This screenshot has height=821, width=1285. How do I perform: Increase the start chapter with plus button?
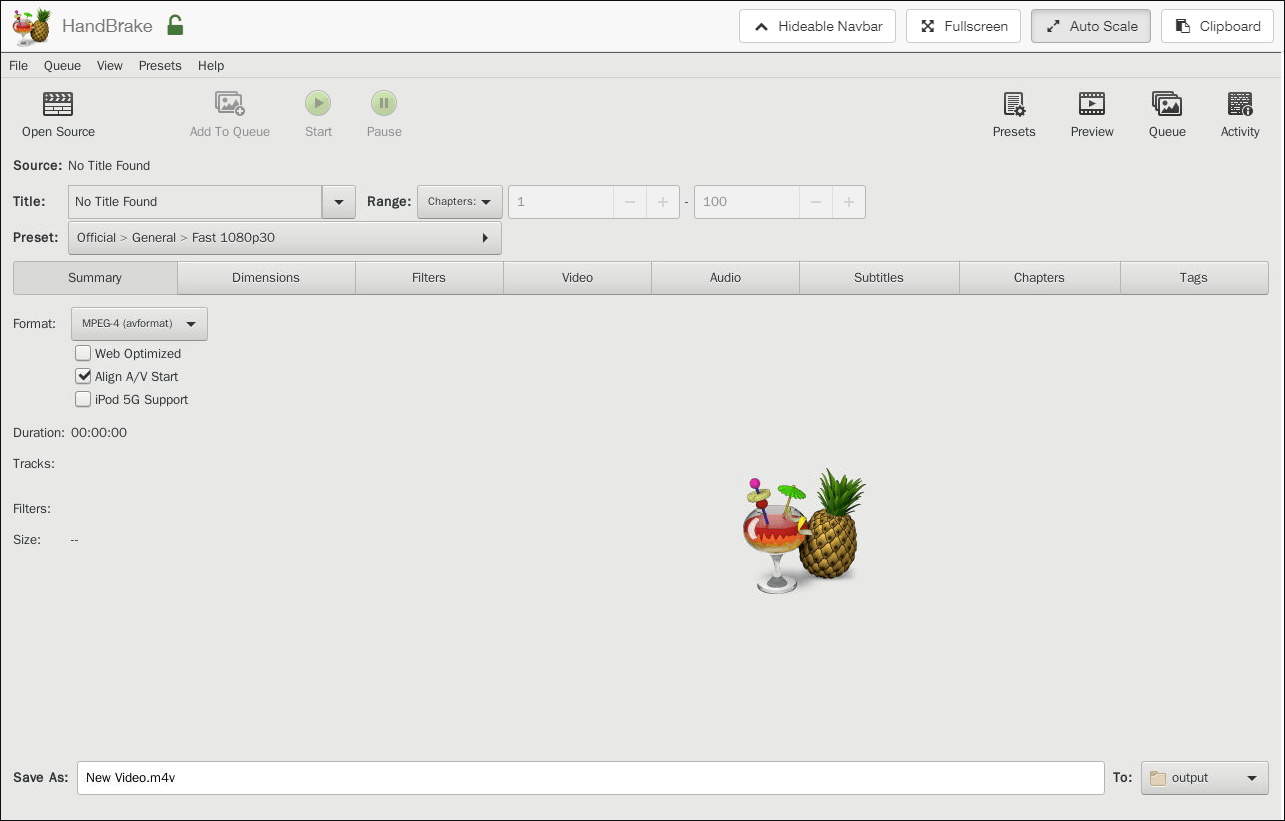663,202
